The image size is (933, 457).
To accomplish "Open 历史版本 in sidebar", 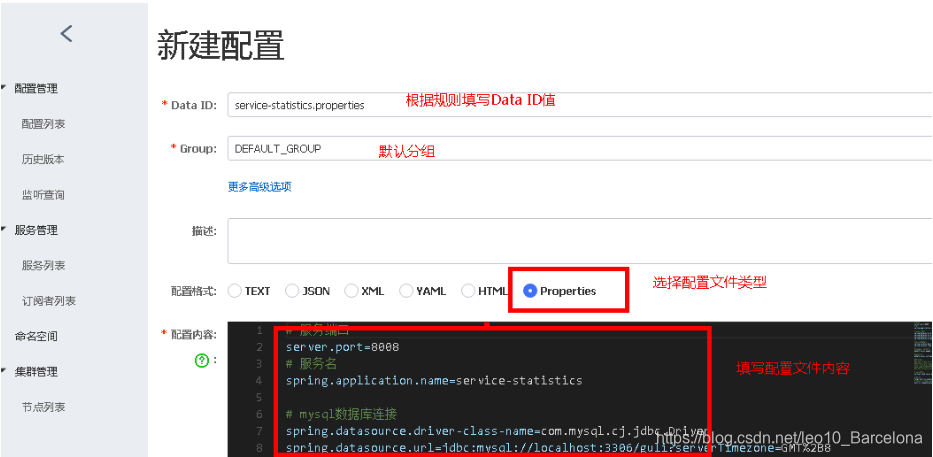I will coord(43,159).
